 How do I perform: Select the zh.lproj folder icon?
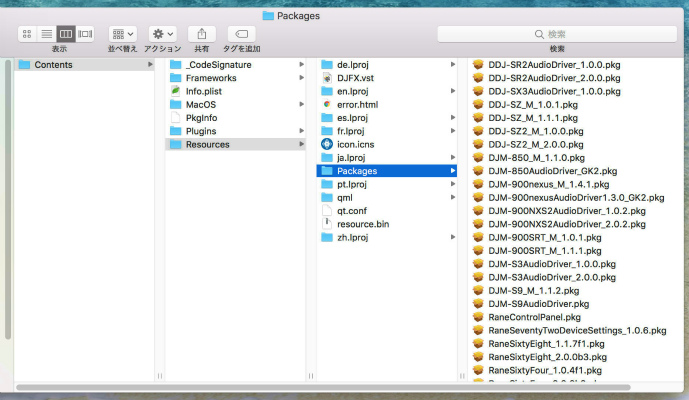click(327, 237)
